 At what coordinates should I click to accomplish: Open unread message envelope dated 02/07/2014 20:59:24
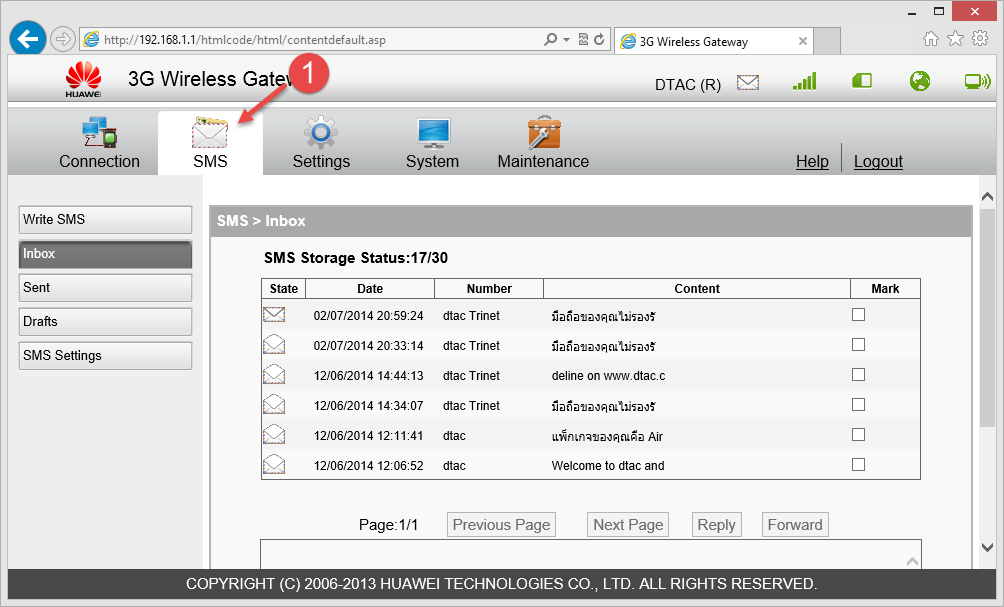pos(274,314)
